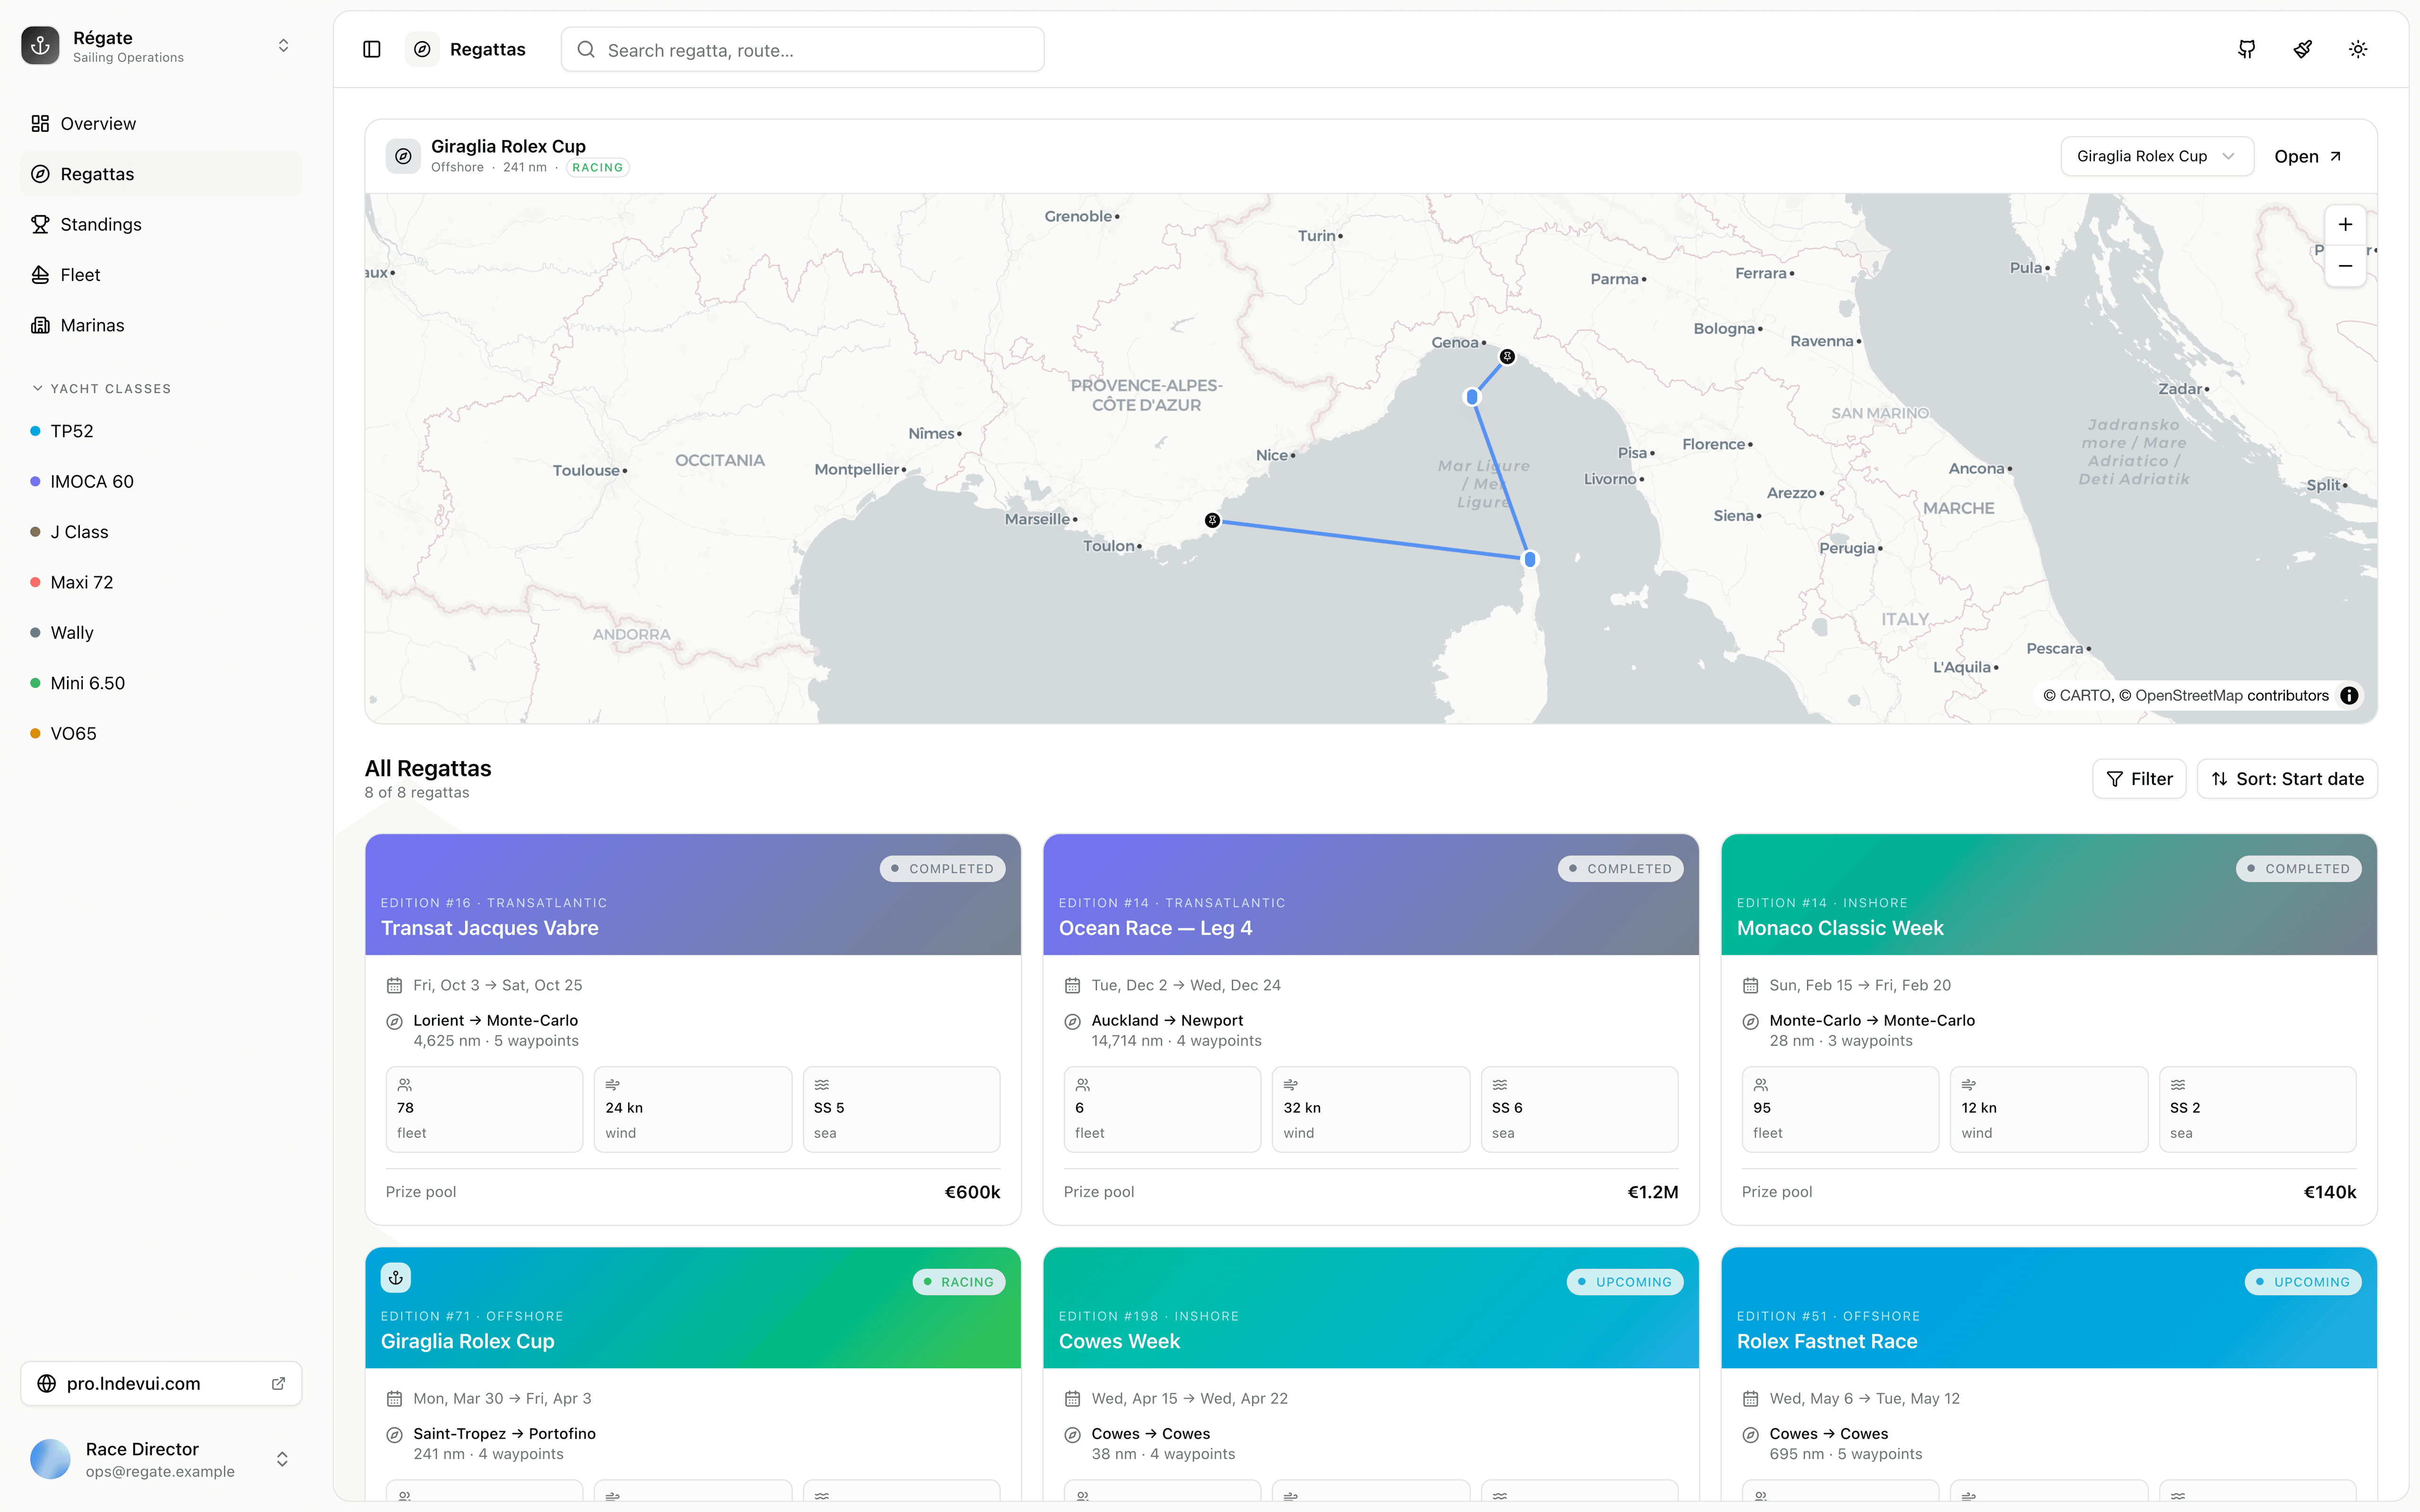Click the orange VO65 color dot
This screenshot has width=2420, height=1512.
tap(35, 733)
